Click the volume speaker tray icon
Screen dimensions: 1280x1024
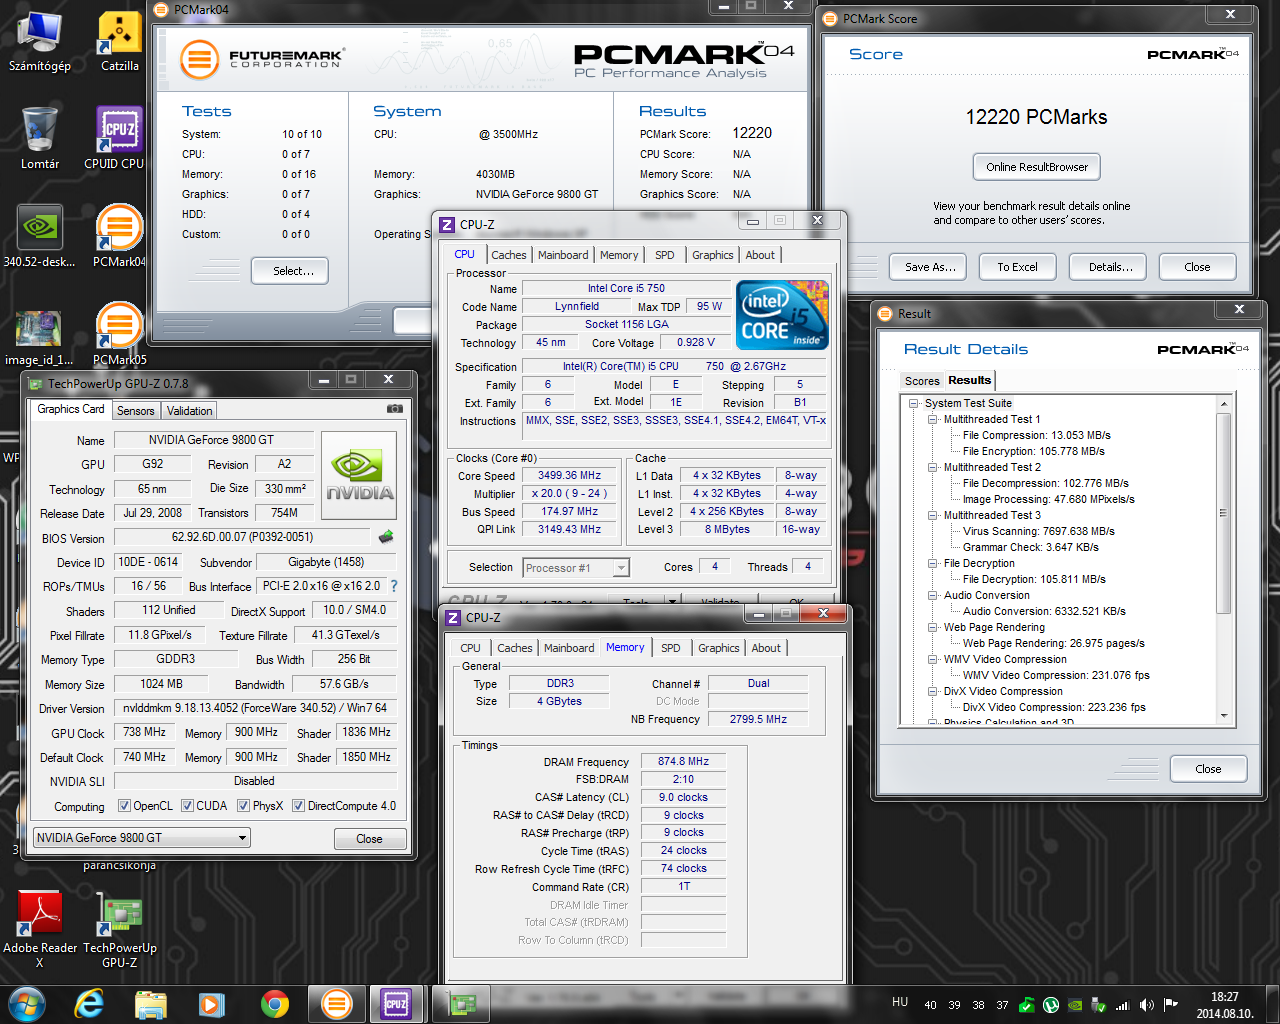point(1146,1005)
